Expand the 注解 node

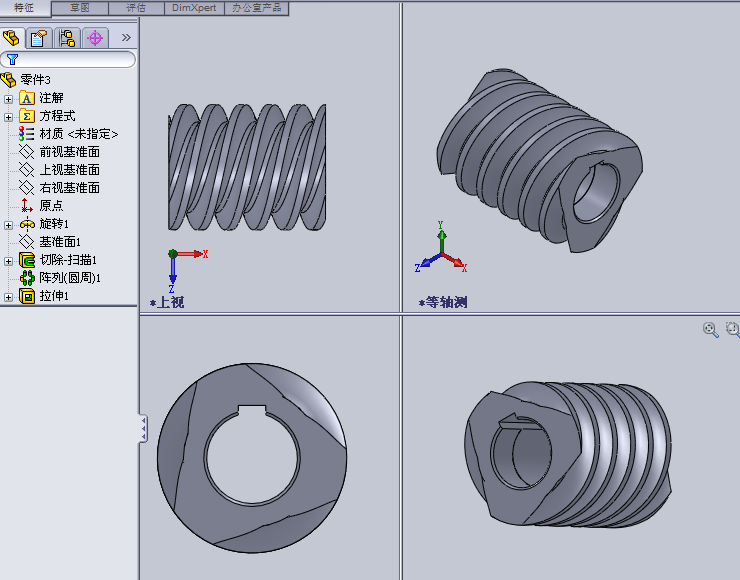click(x=8, y=99)
